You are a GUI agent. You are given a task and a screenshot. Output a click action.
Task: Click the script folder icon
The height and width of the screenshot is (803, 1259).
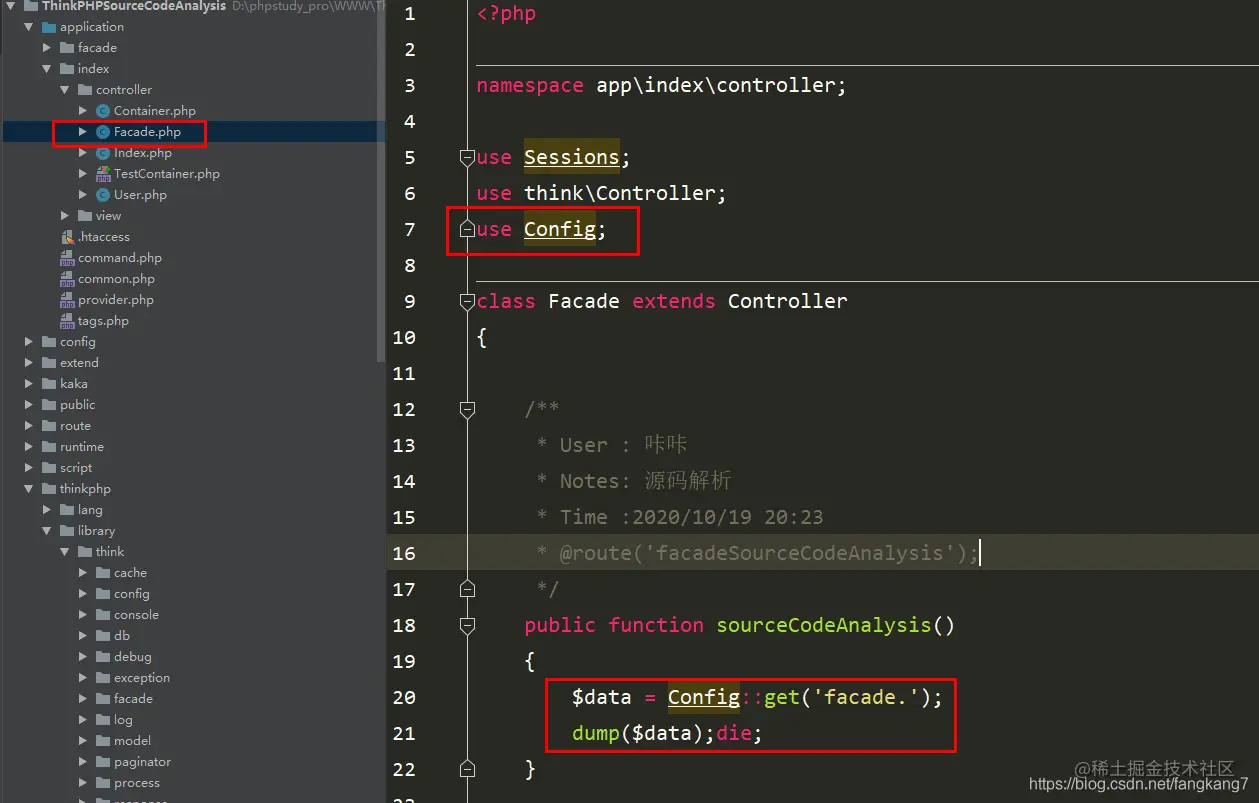point(49,468)
